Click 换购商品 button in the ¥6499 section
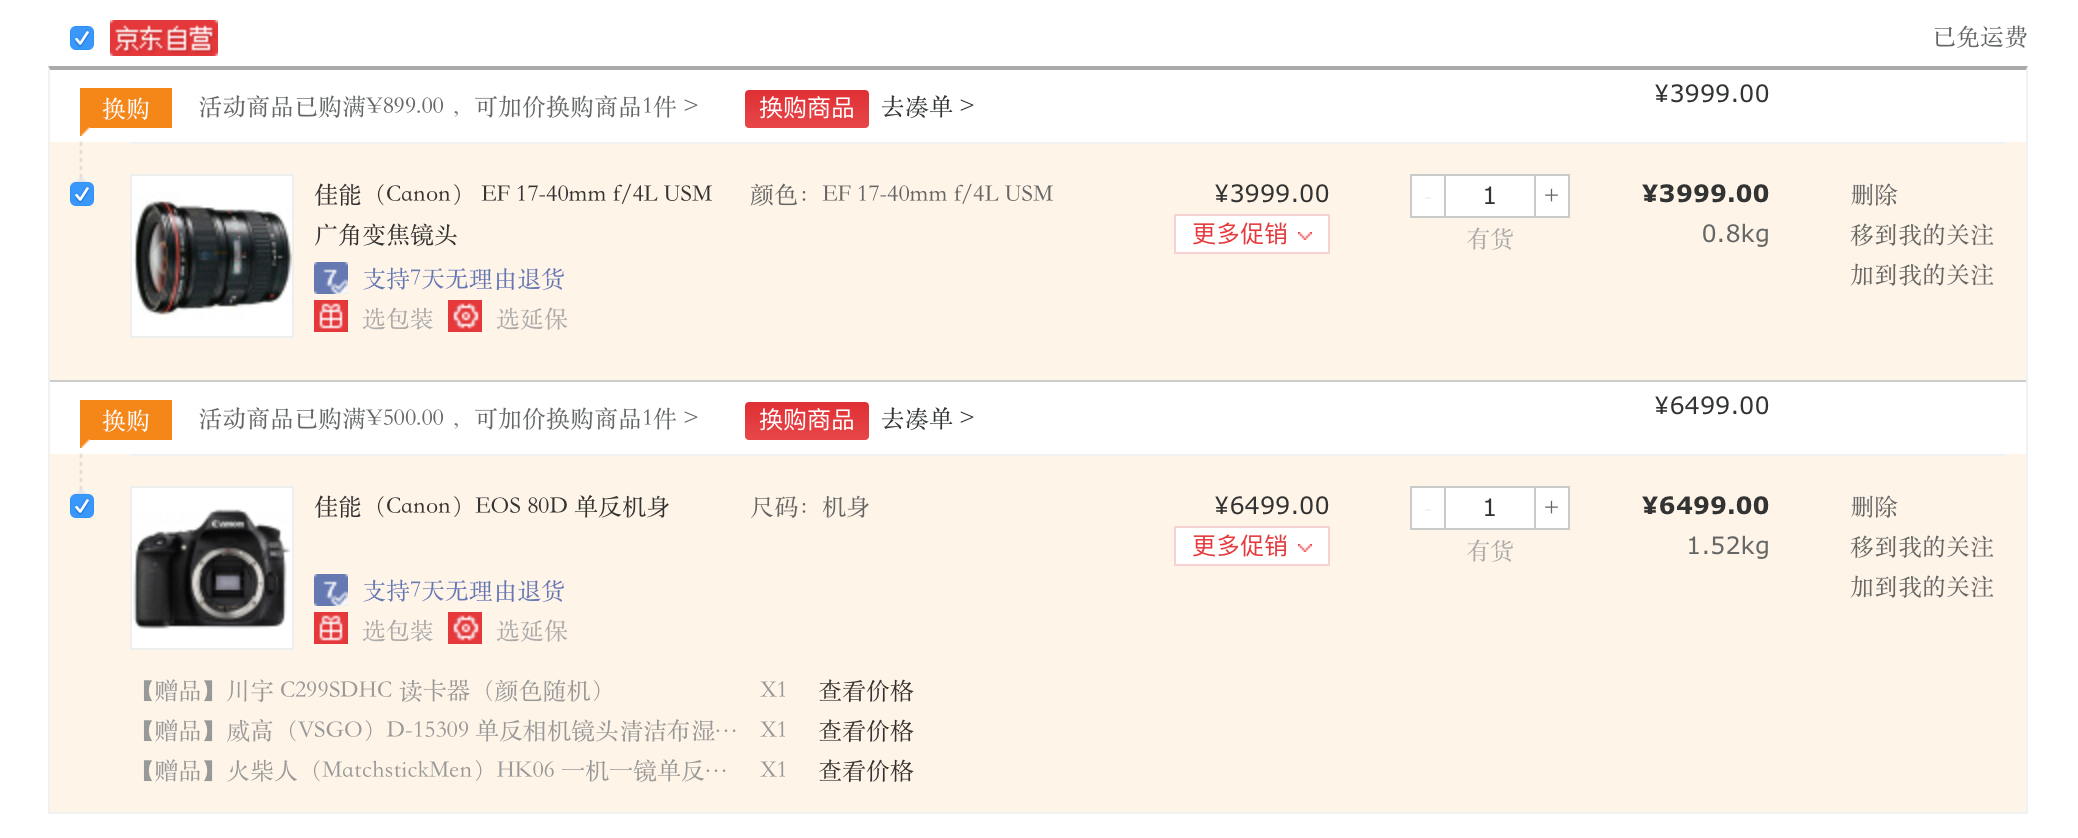 pyautogui.click(x=806, y=420)
